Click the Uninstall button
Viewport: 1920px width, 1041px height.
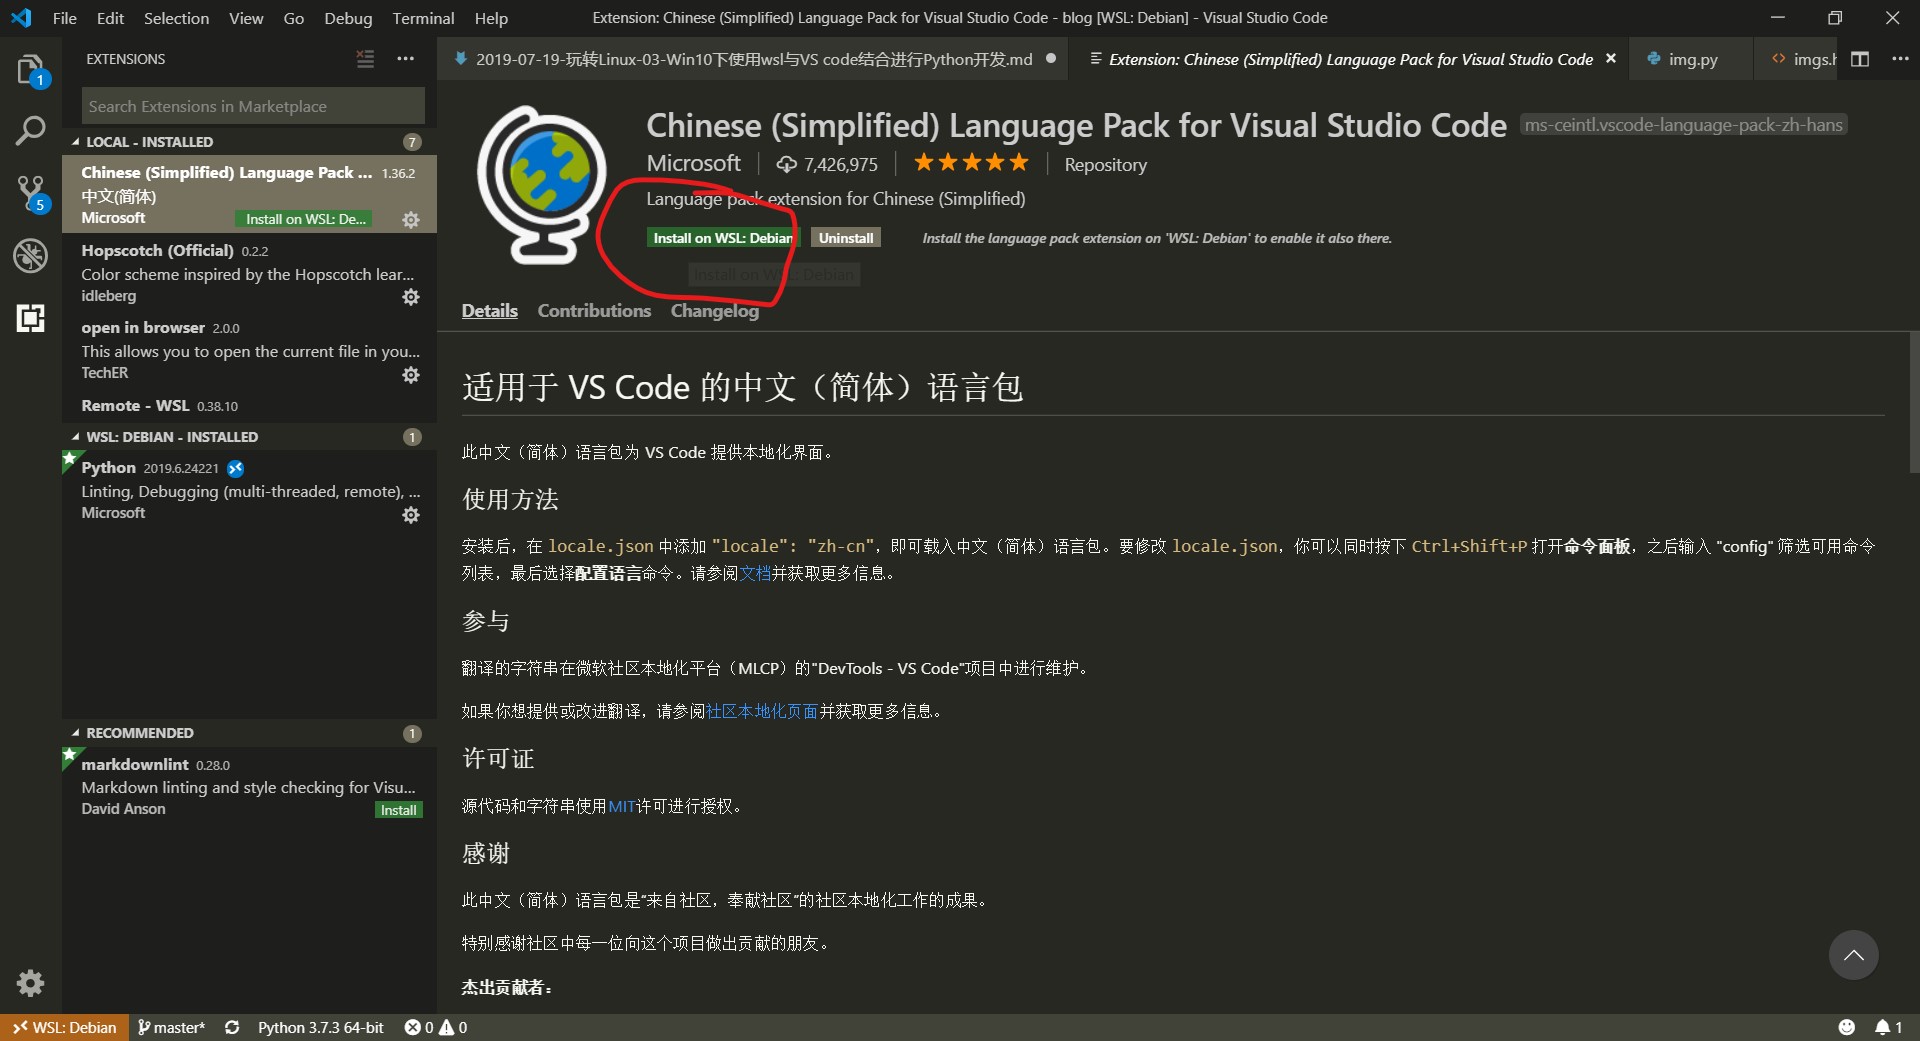tap(846, 238)
